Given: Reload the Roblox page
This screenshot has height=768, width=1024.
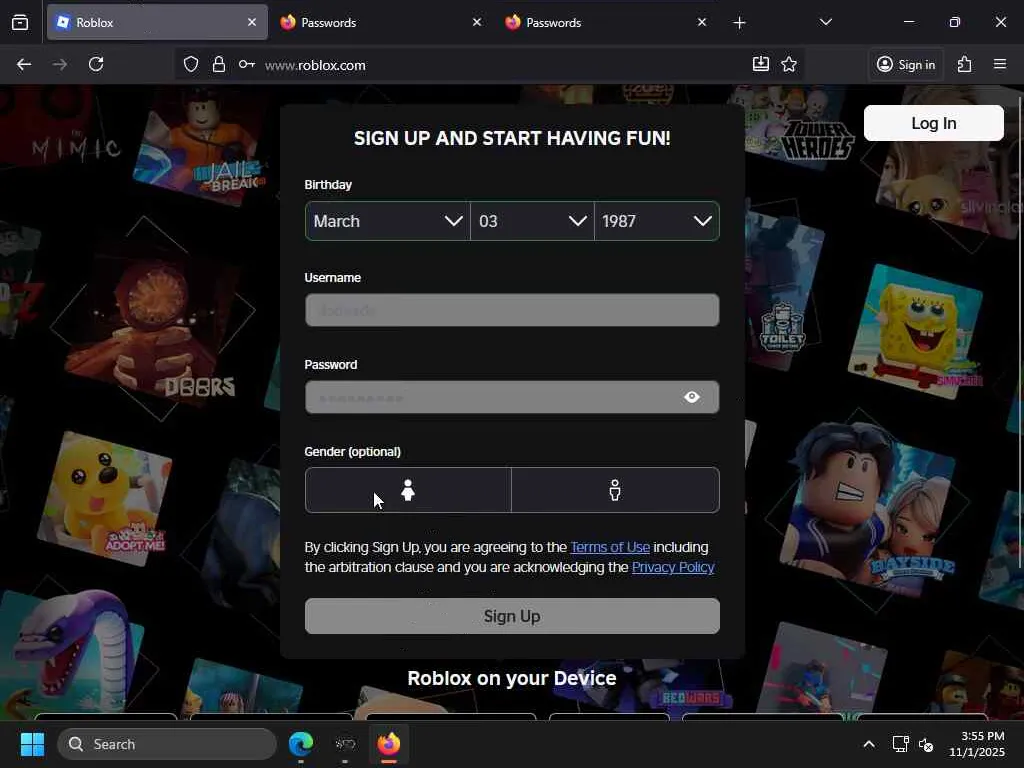Looking at the screenshot, I should (96, 64).
